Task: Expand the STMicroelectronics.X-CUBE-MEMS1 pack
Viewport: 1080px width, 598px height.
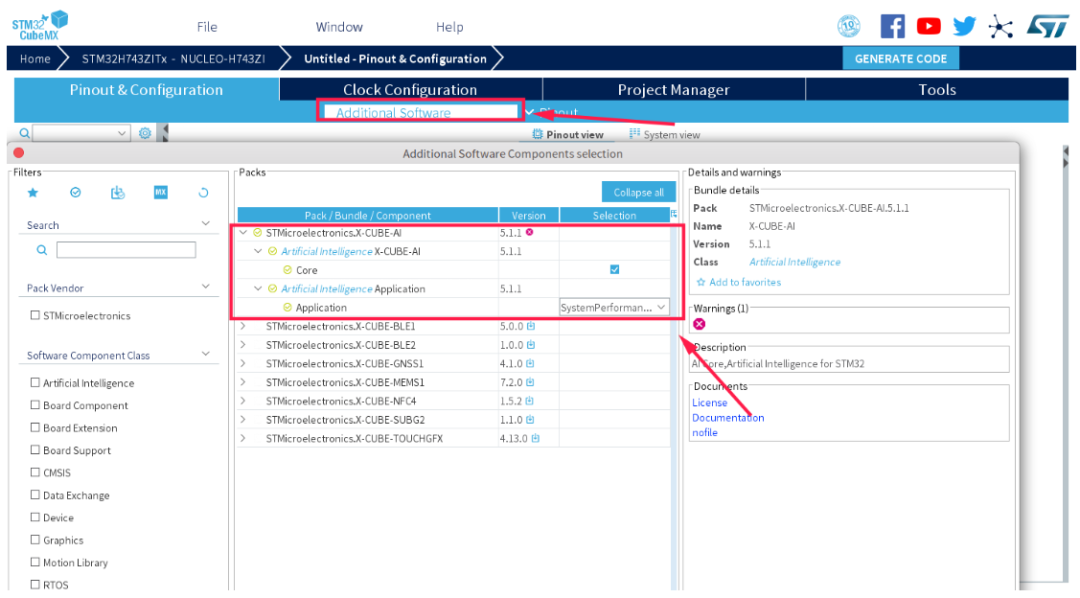Action: coord(243,382)
